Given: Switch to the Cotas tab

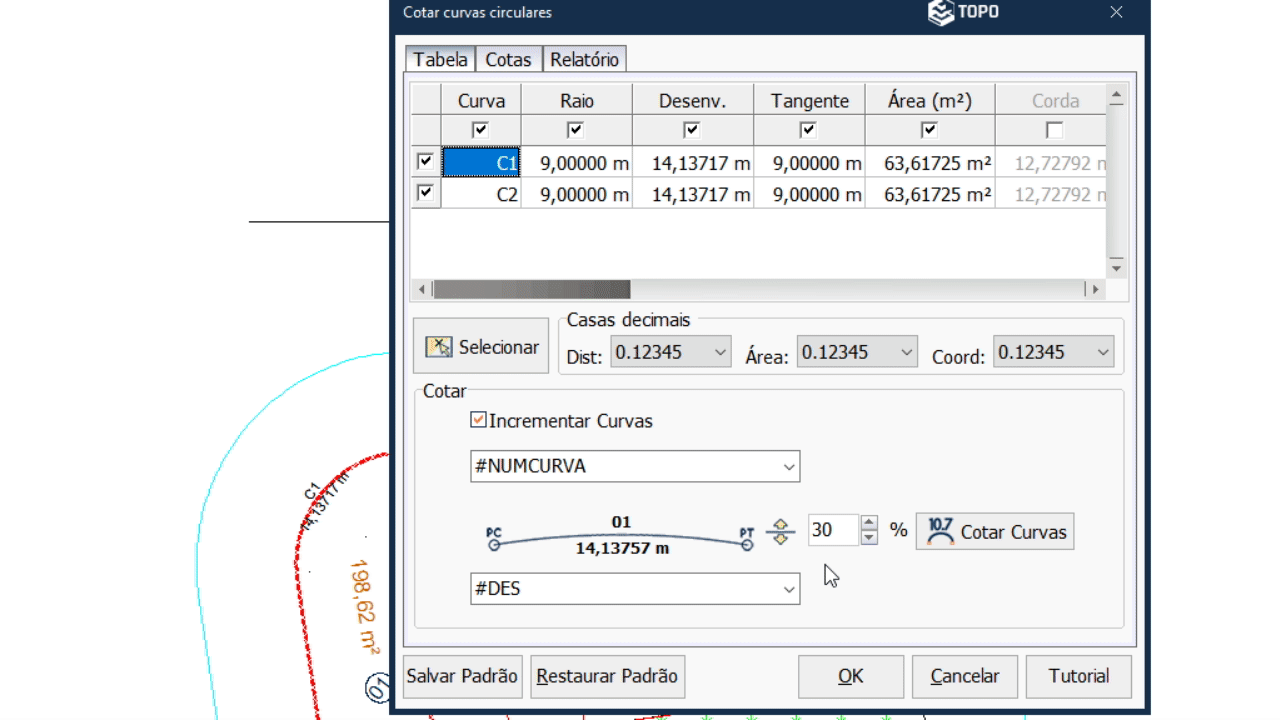Looking at the screenshot, I should coord(508,60).
